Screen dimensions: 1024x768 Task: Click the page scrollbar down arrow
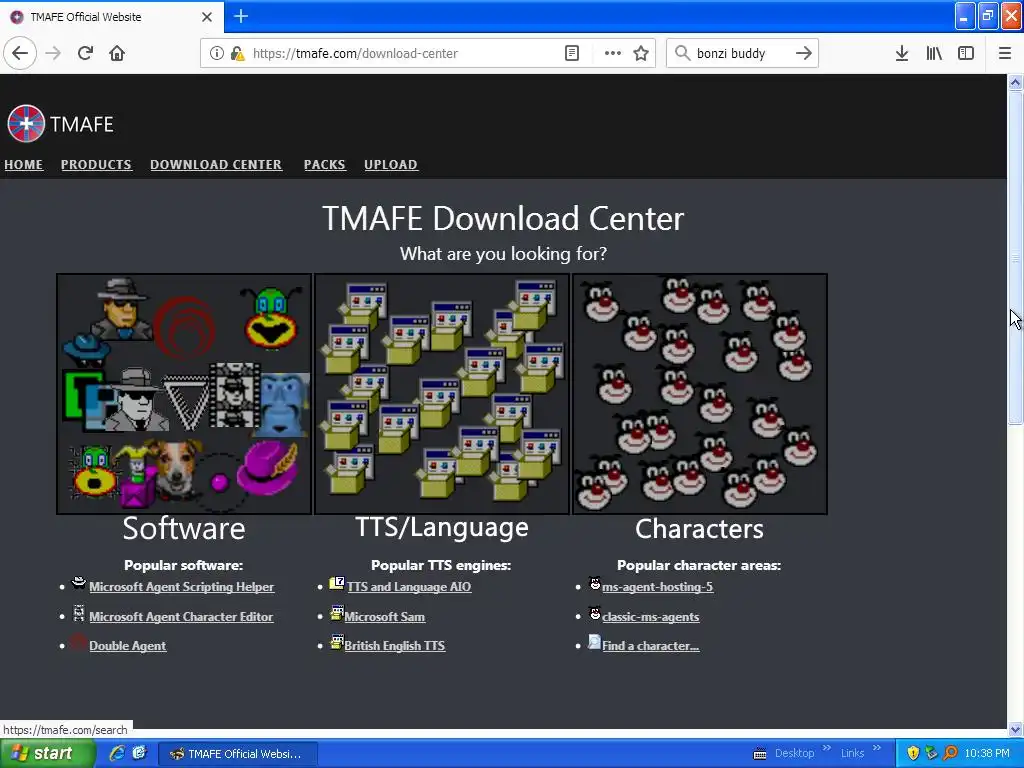(1016, 729)
